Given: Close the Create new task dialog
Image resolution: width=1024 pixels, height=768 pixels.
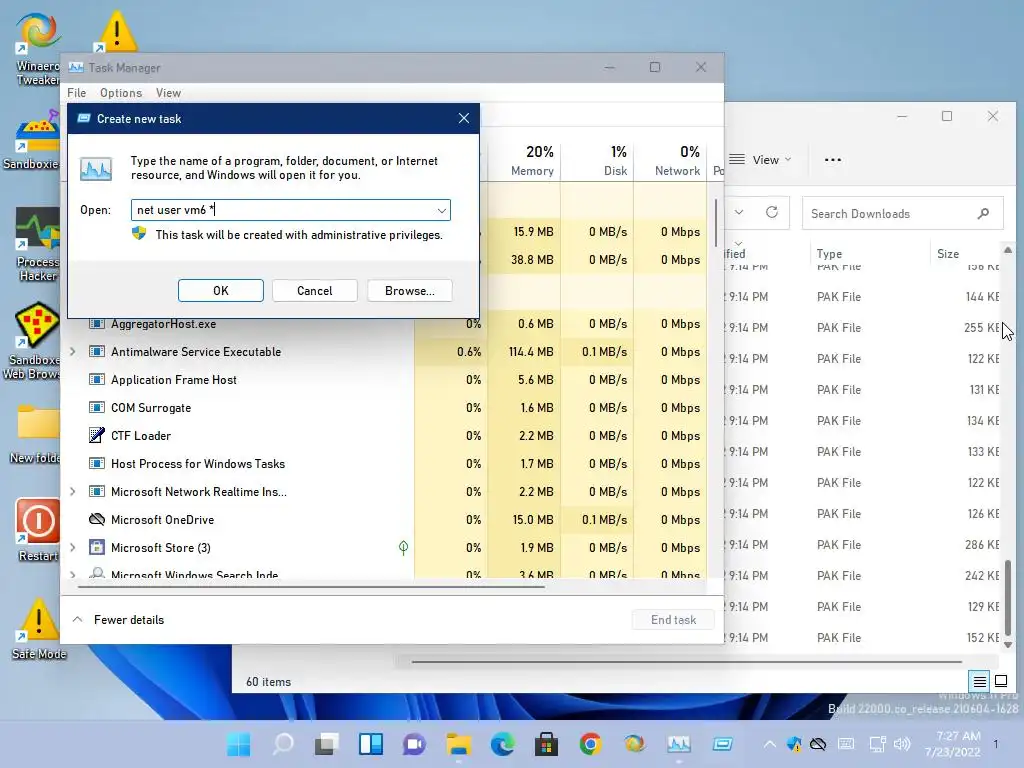Looking at the screenshot, I should click(464, 118).
